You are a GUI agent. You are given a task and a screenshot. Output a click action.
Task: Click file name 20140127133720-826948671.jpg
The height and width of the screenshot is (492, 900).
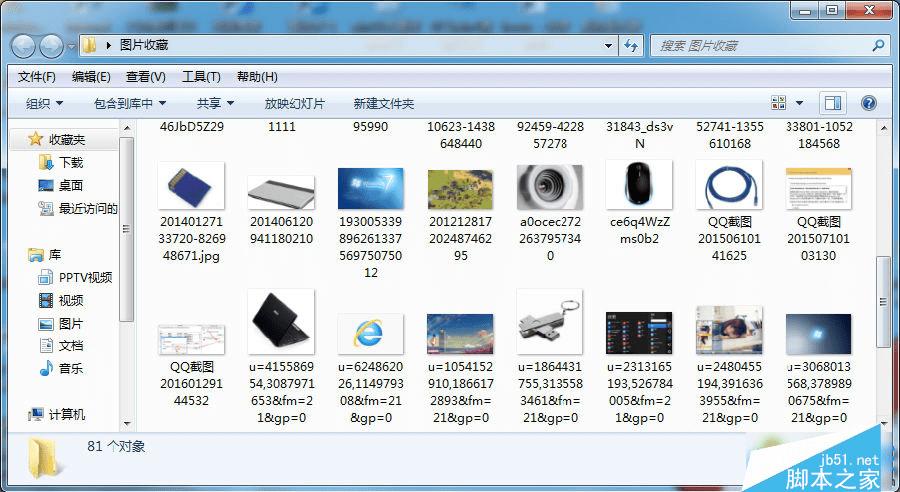click(x=192, y=239)
